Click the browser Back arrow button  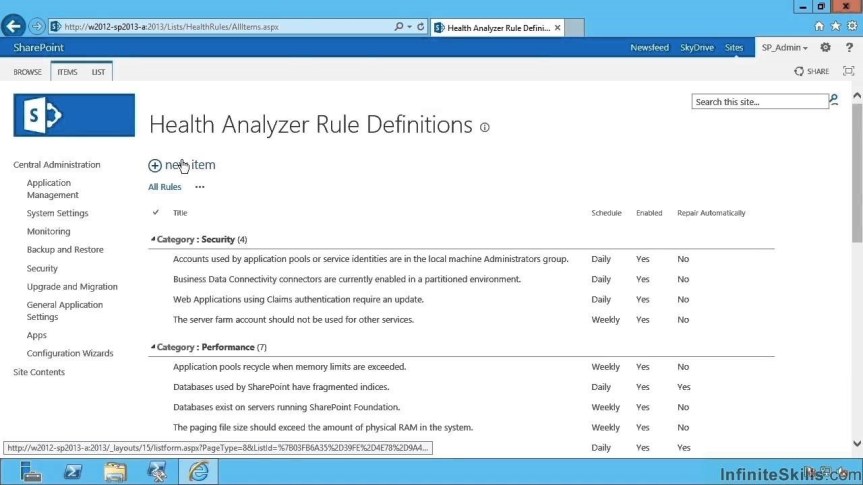click(13, 26)
